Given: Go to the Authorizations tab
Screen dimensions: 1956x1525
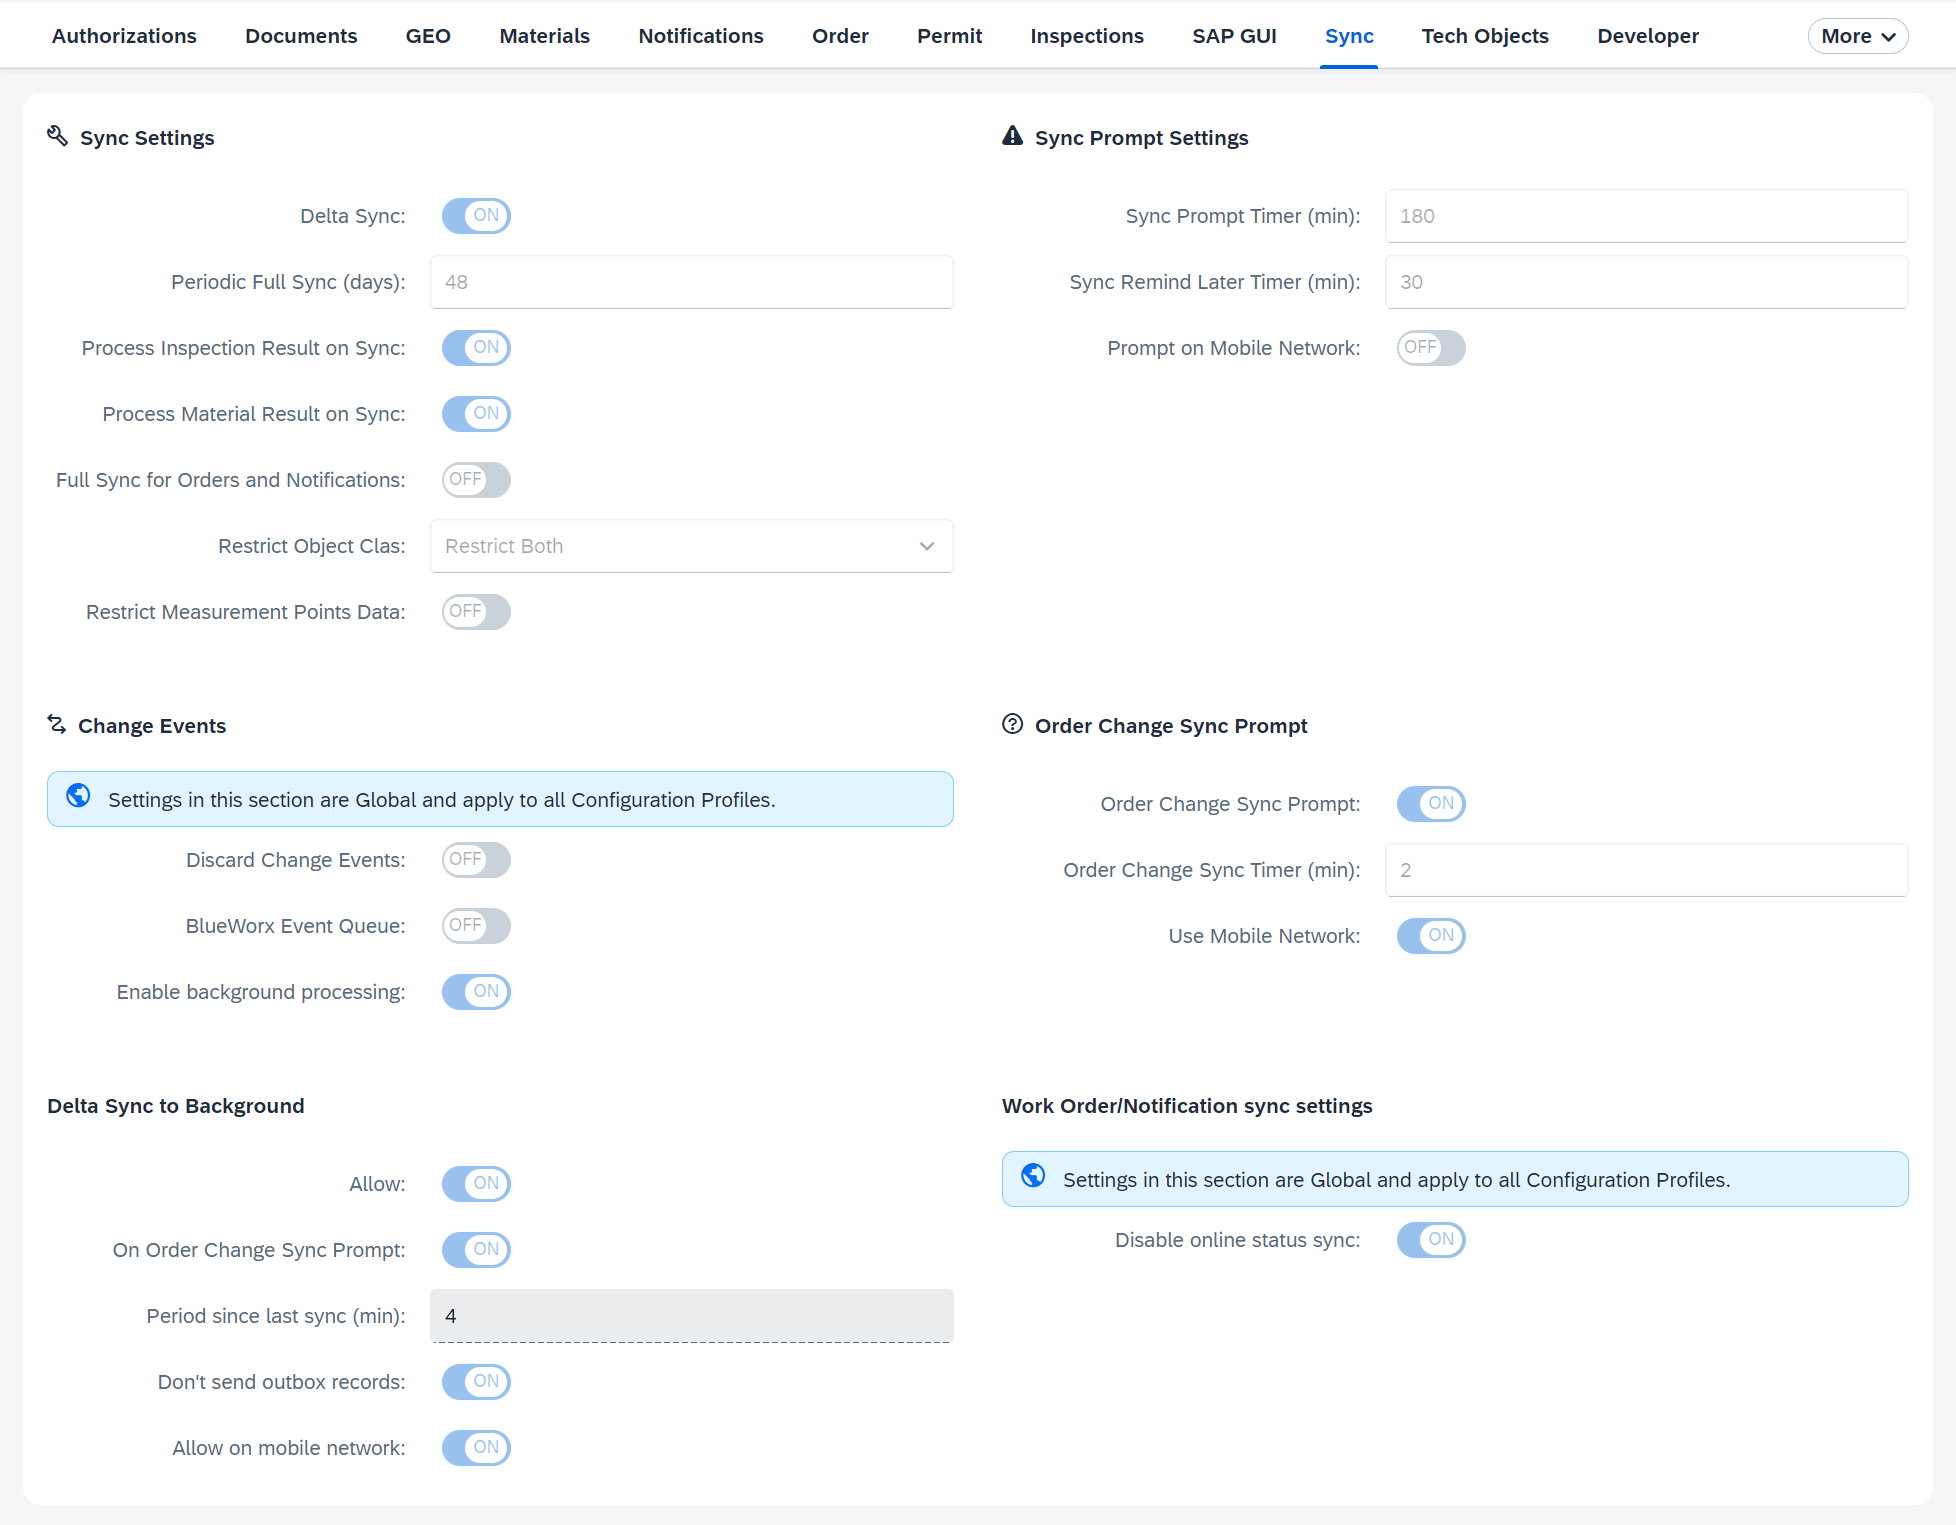Looking at the screenshot, I should (124, 36).
